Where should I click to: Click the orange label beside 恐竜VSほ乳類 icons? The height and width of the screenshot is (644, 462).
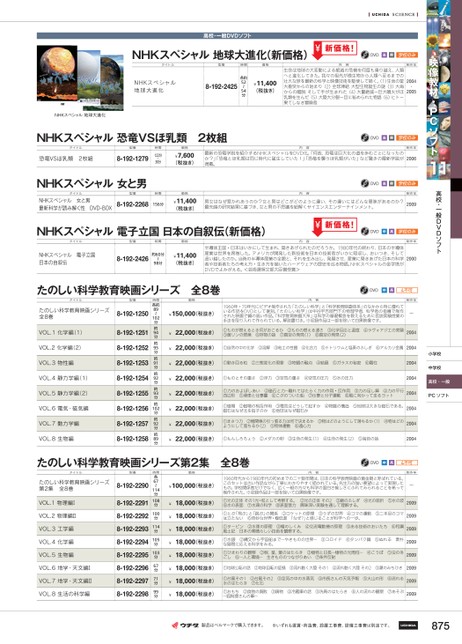click(407, 138)
